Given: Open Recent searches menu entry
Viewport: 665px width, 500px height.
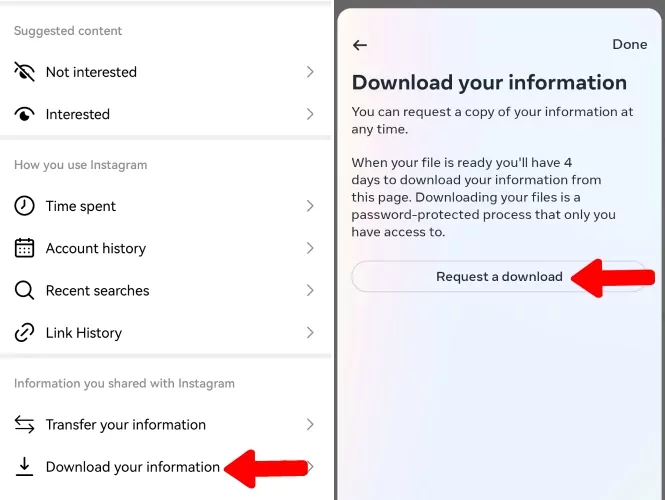Looking at the screenshot, I should pos(165,291).
